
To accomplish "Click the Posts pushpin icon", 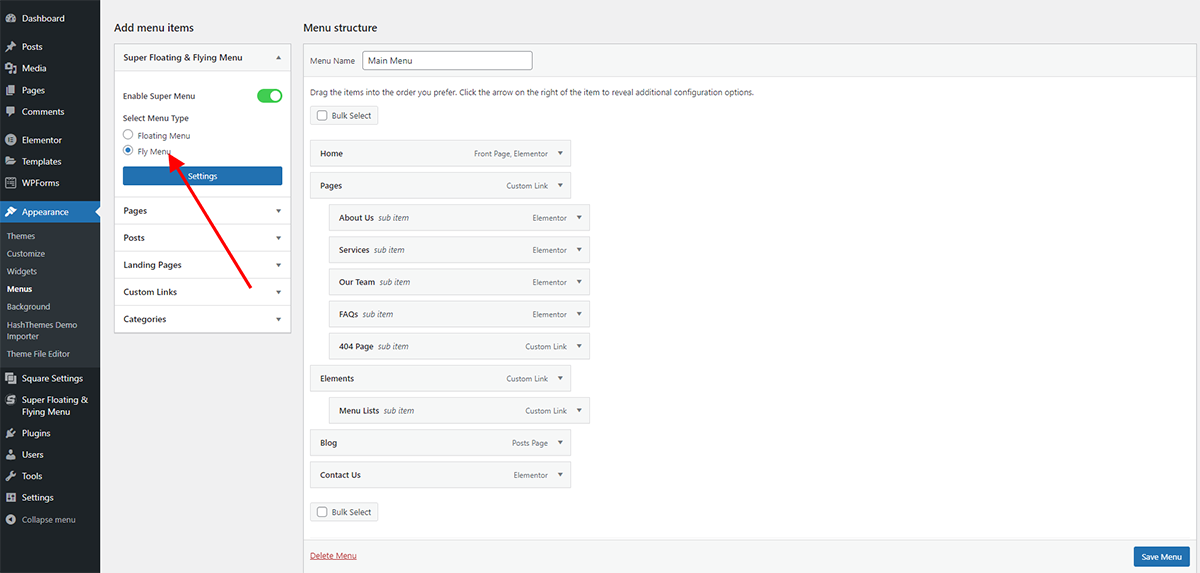I will 11,47.
